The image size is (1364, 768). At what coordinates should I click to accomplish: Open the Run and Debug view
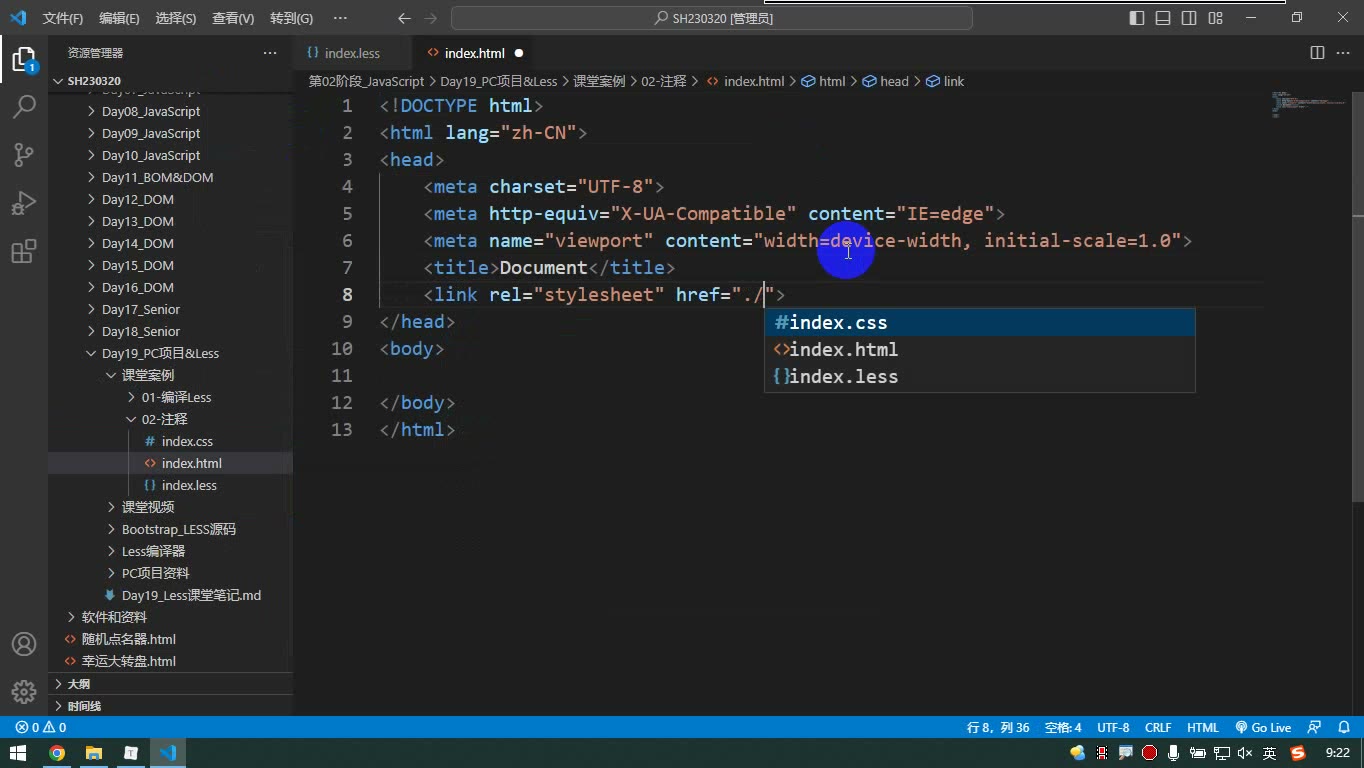pos(24,203)
